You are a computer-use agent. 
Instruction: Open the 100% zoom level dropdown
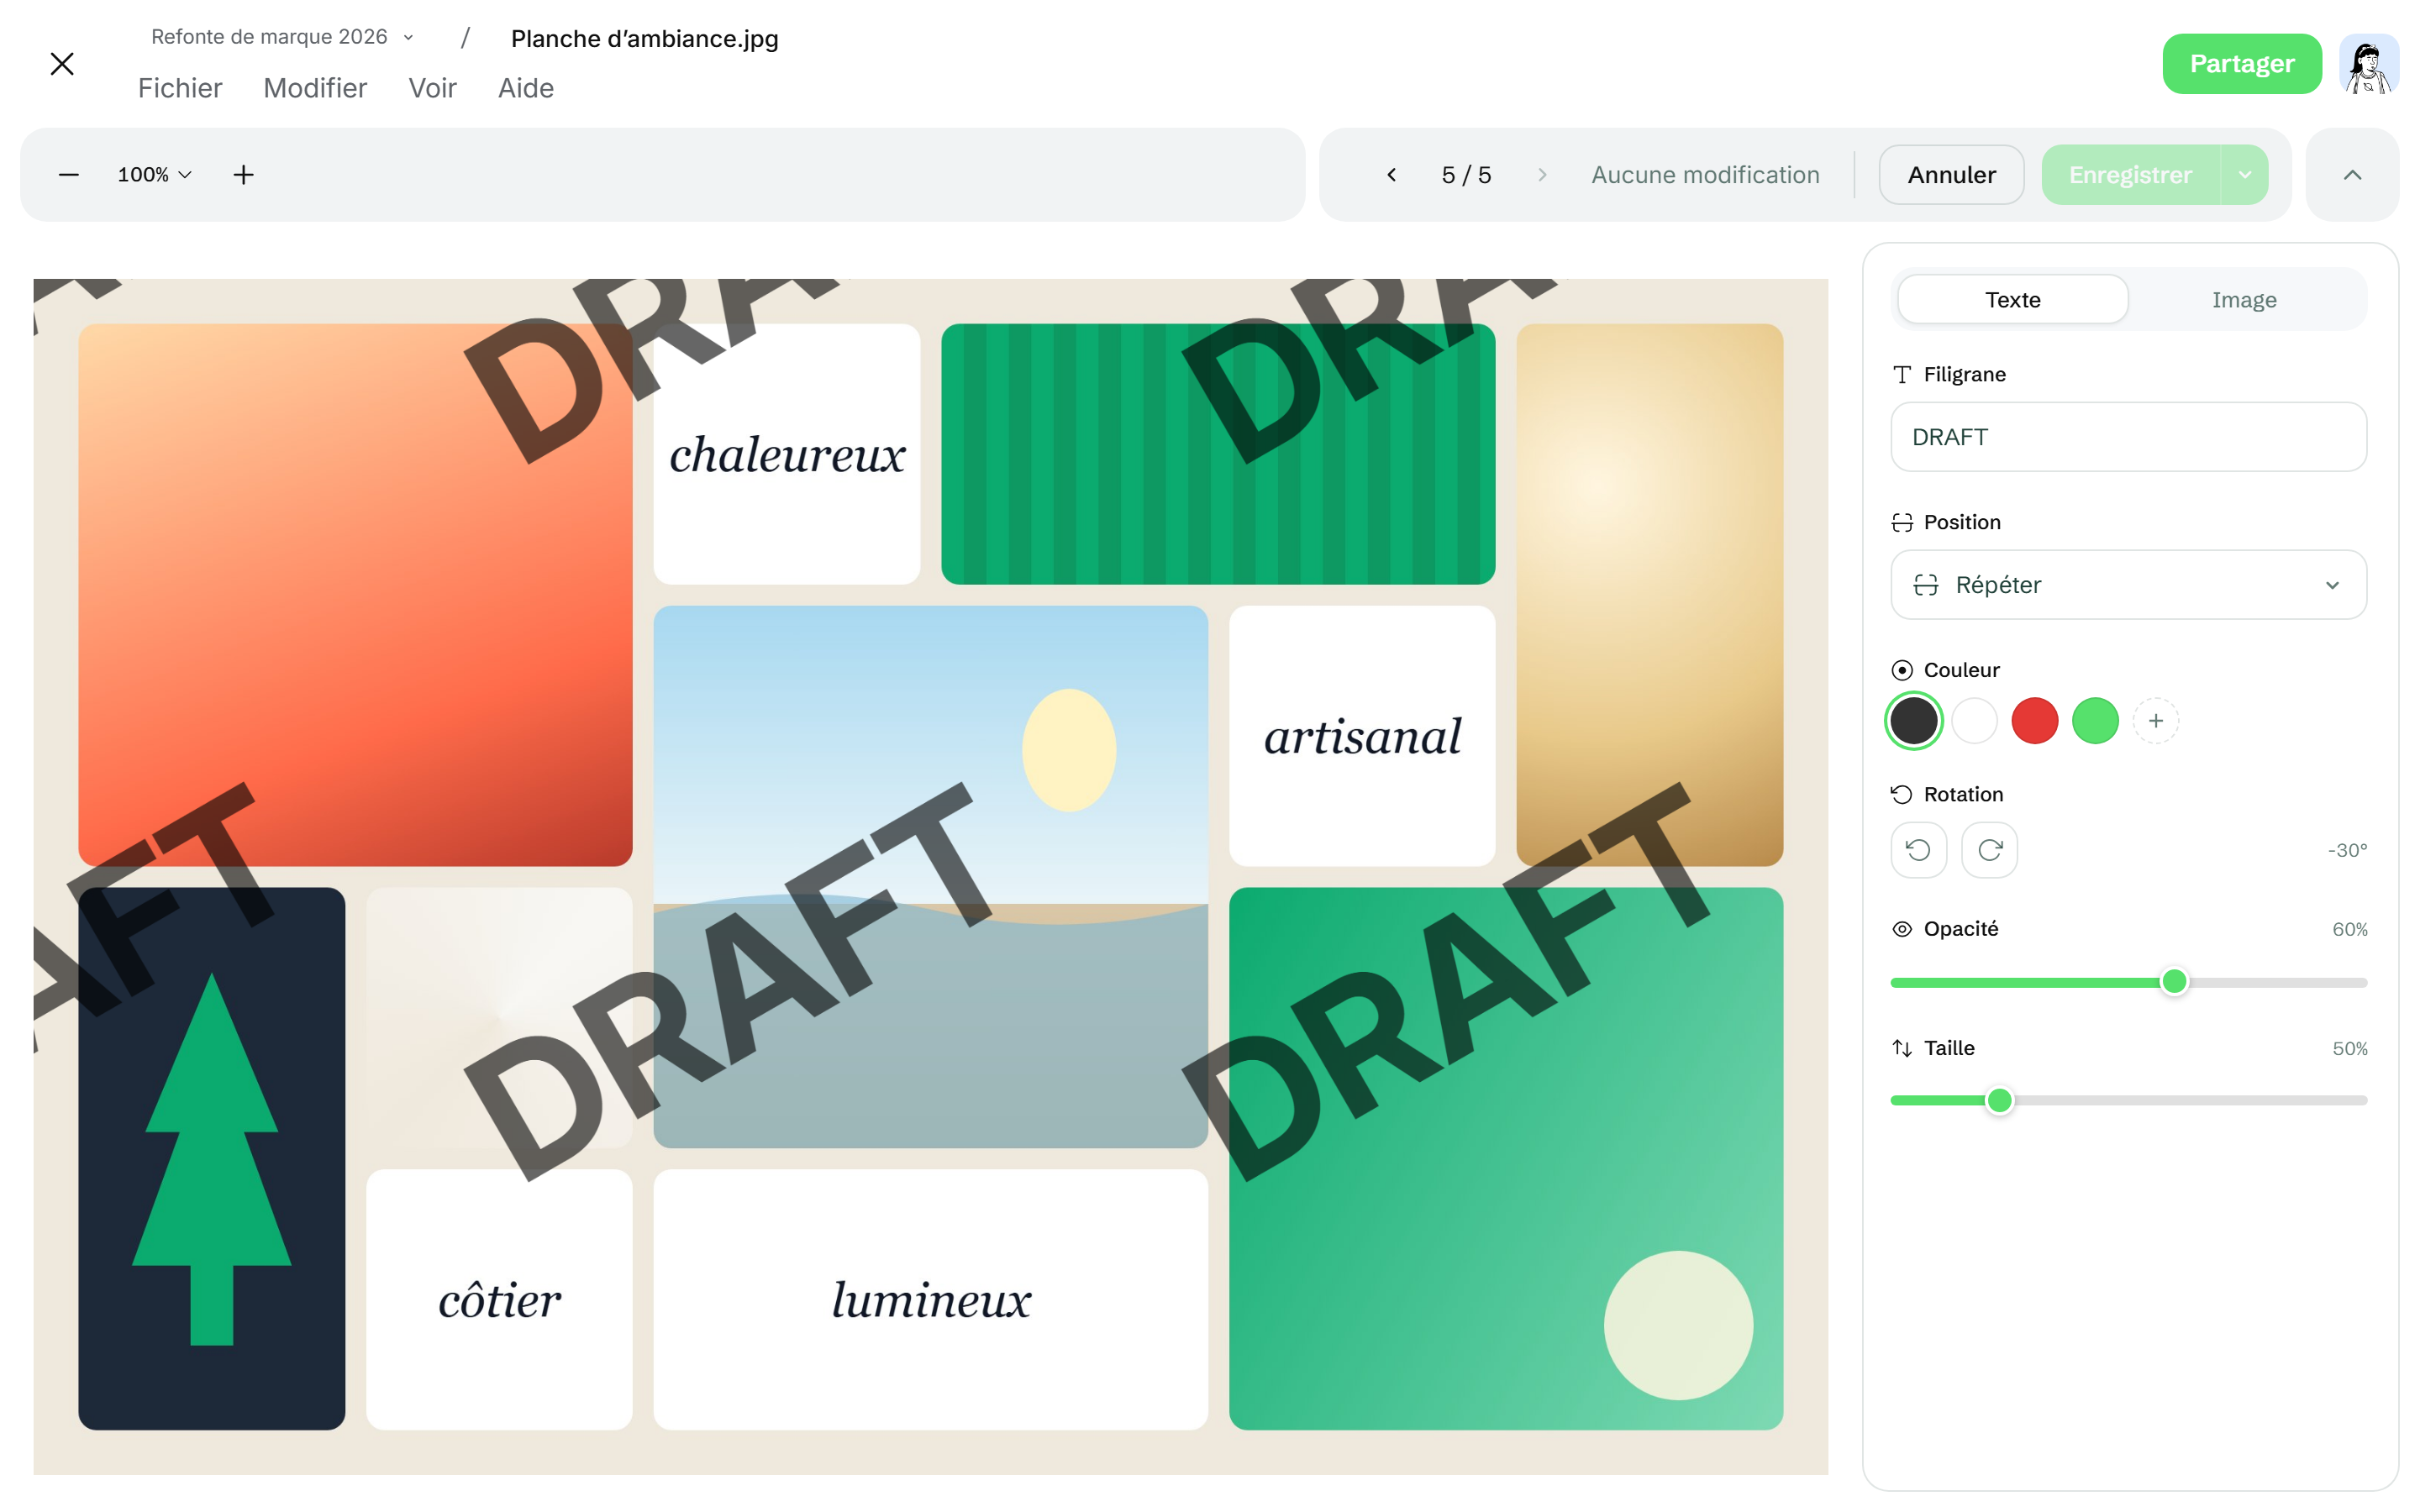(154, 175)
